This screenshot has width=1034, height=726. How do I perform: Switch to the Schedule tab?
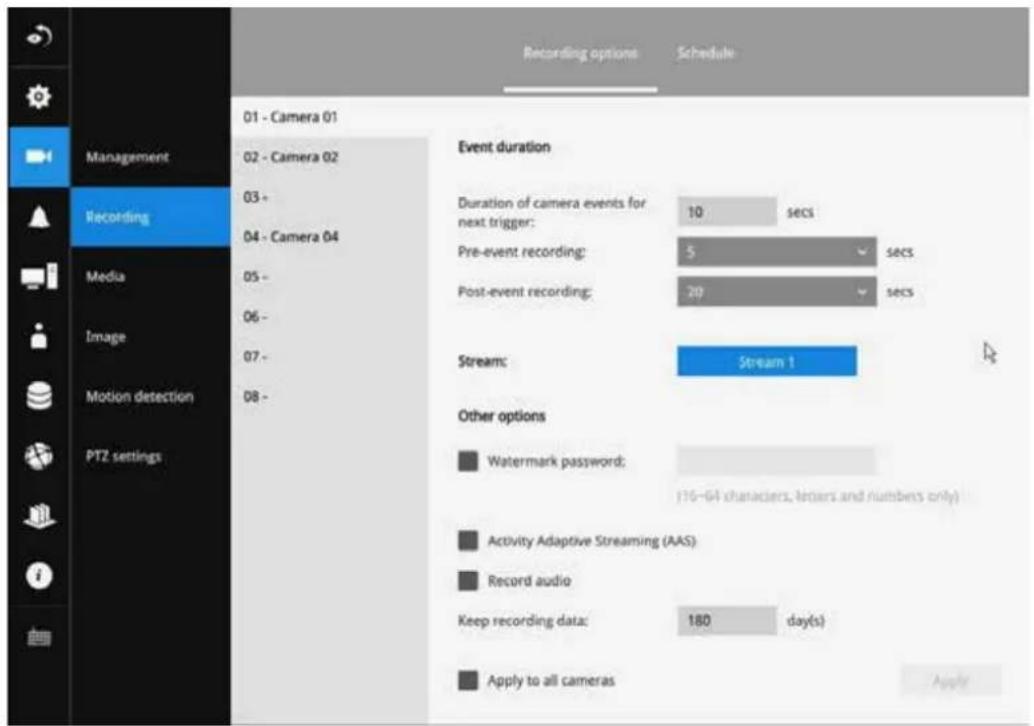tap(706, 53)
